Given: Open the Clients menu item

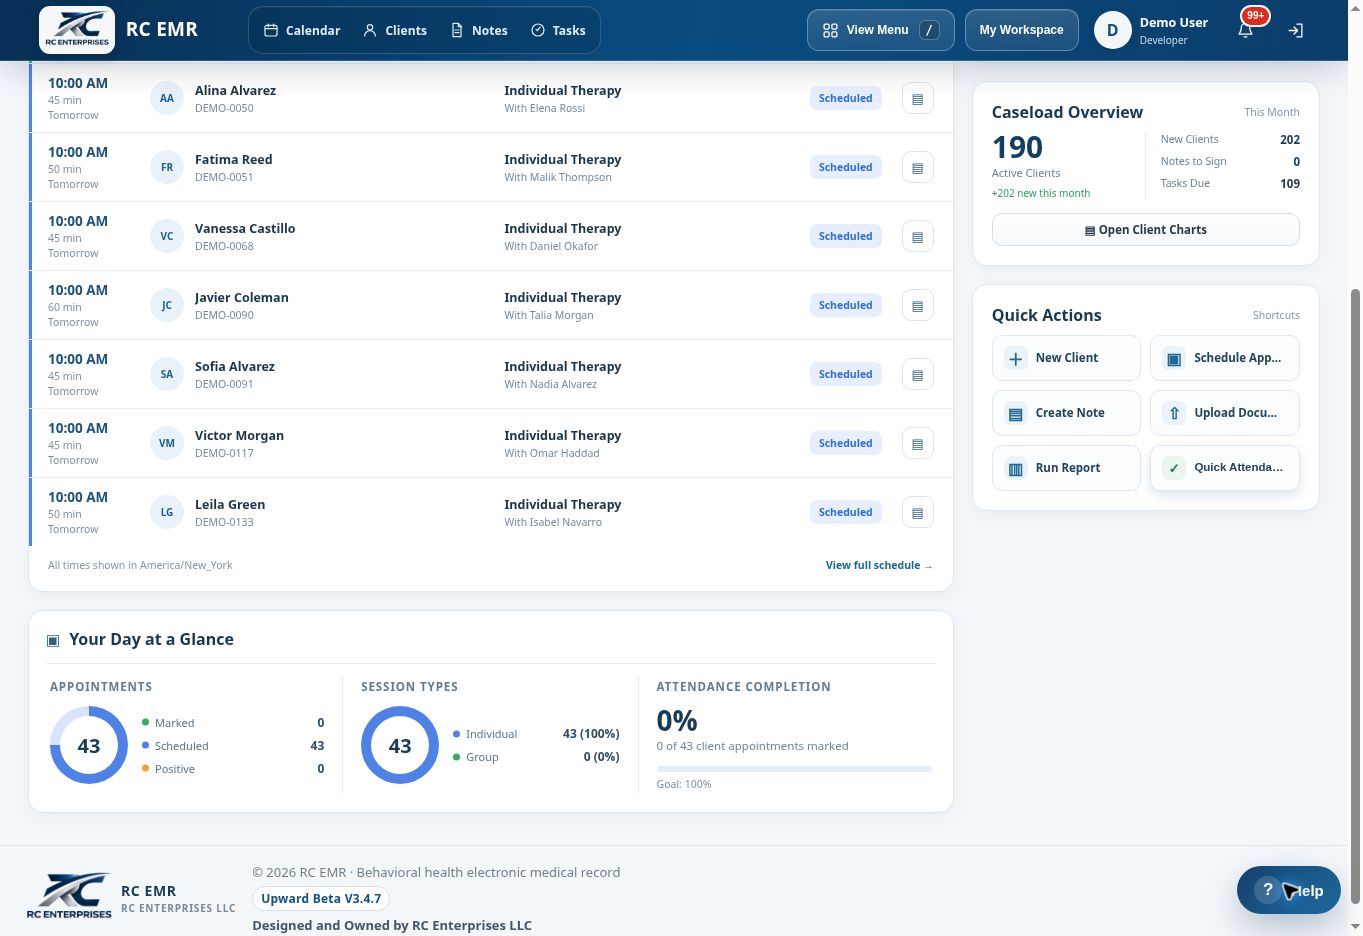Looking at the screenshot, I should coord(395,30).
